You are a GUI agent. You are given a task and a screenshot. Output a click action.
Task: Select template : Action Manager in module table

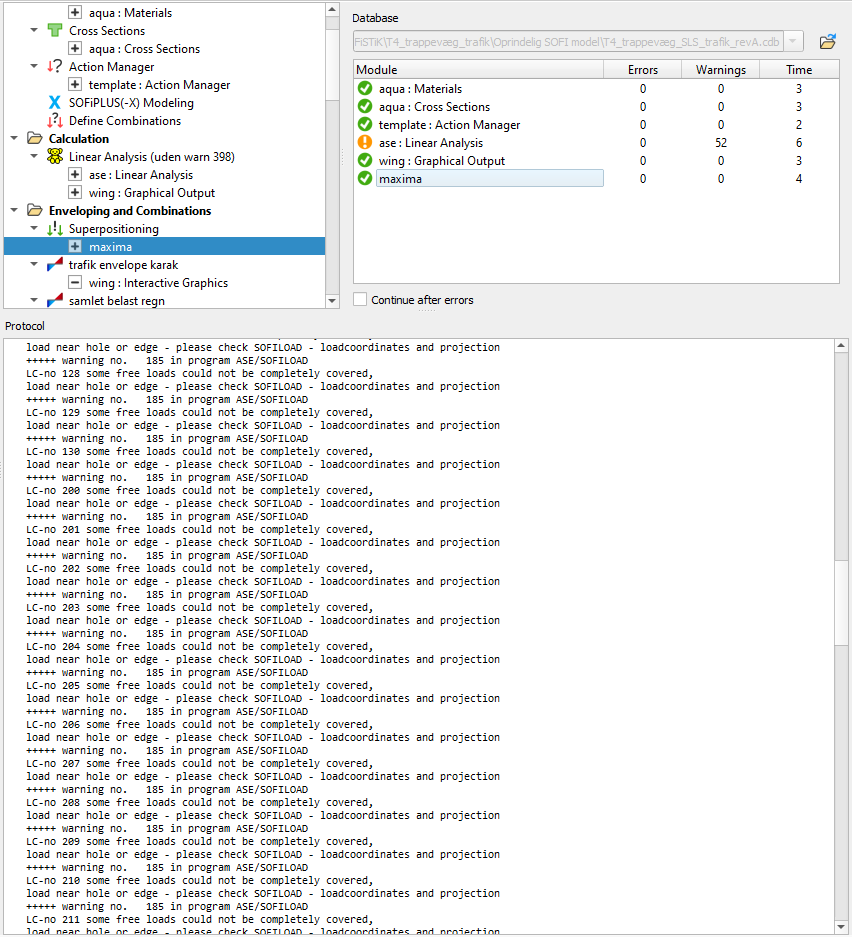pos(449,125)
